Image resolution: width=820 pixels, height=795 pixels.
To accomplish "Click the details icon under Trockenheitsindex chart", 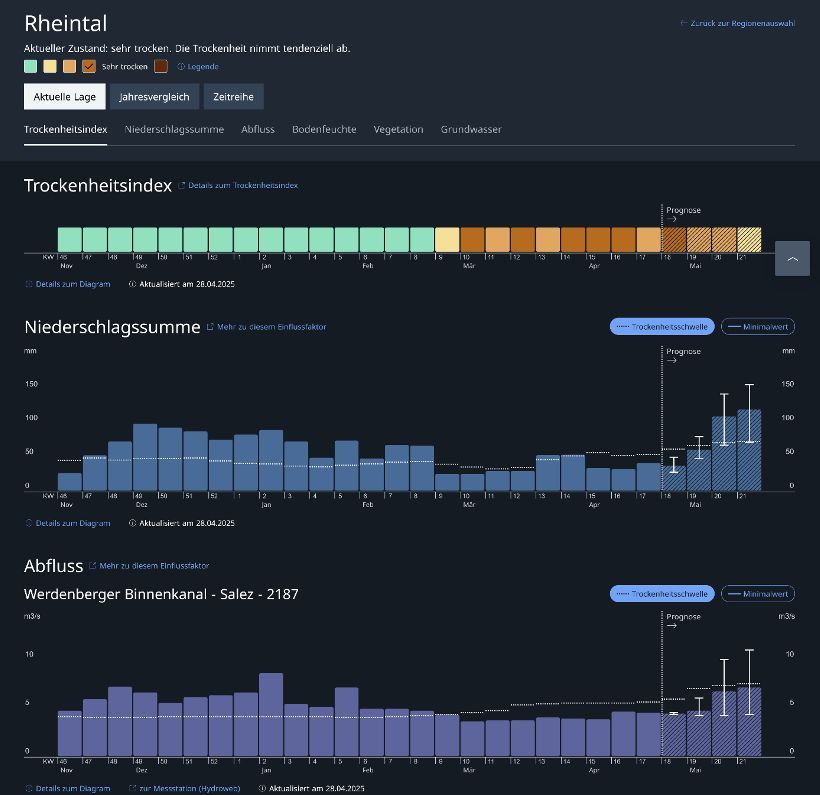I will pos(29,284).
